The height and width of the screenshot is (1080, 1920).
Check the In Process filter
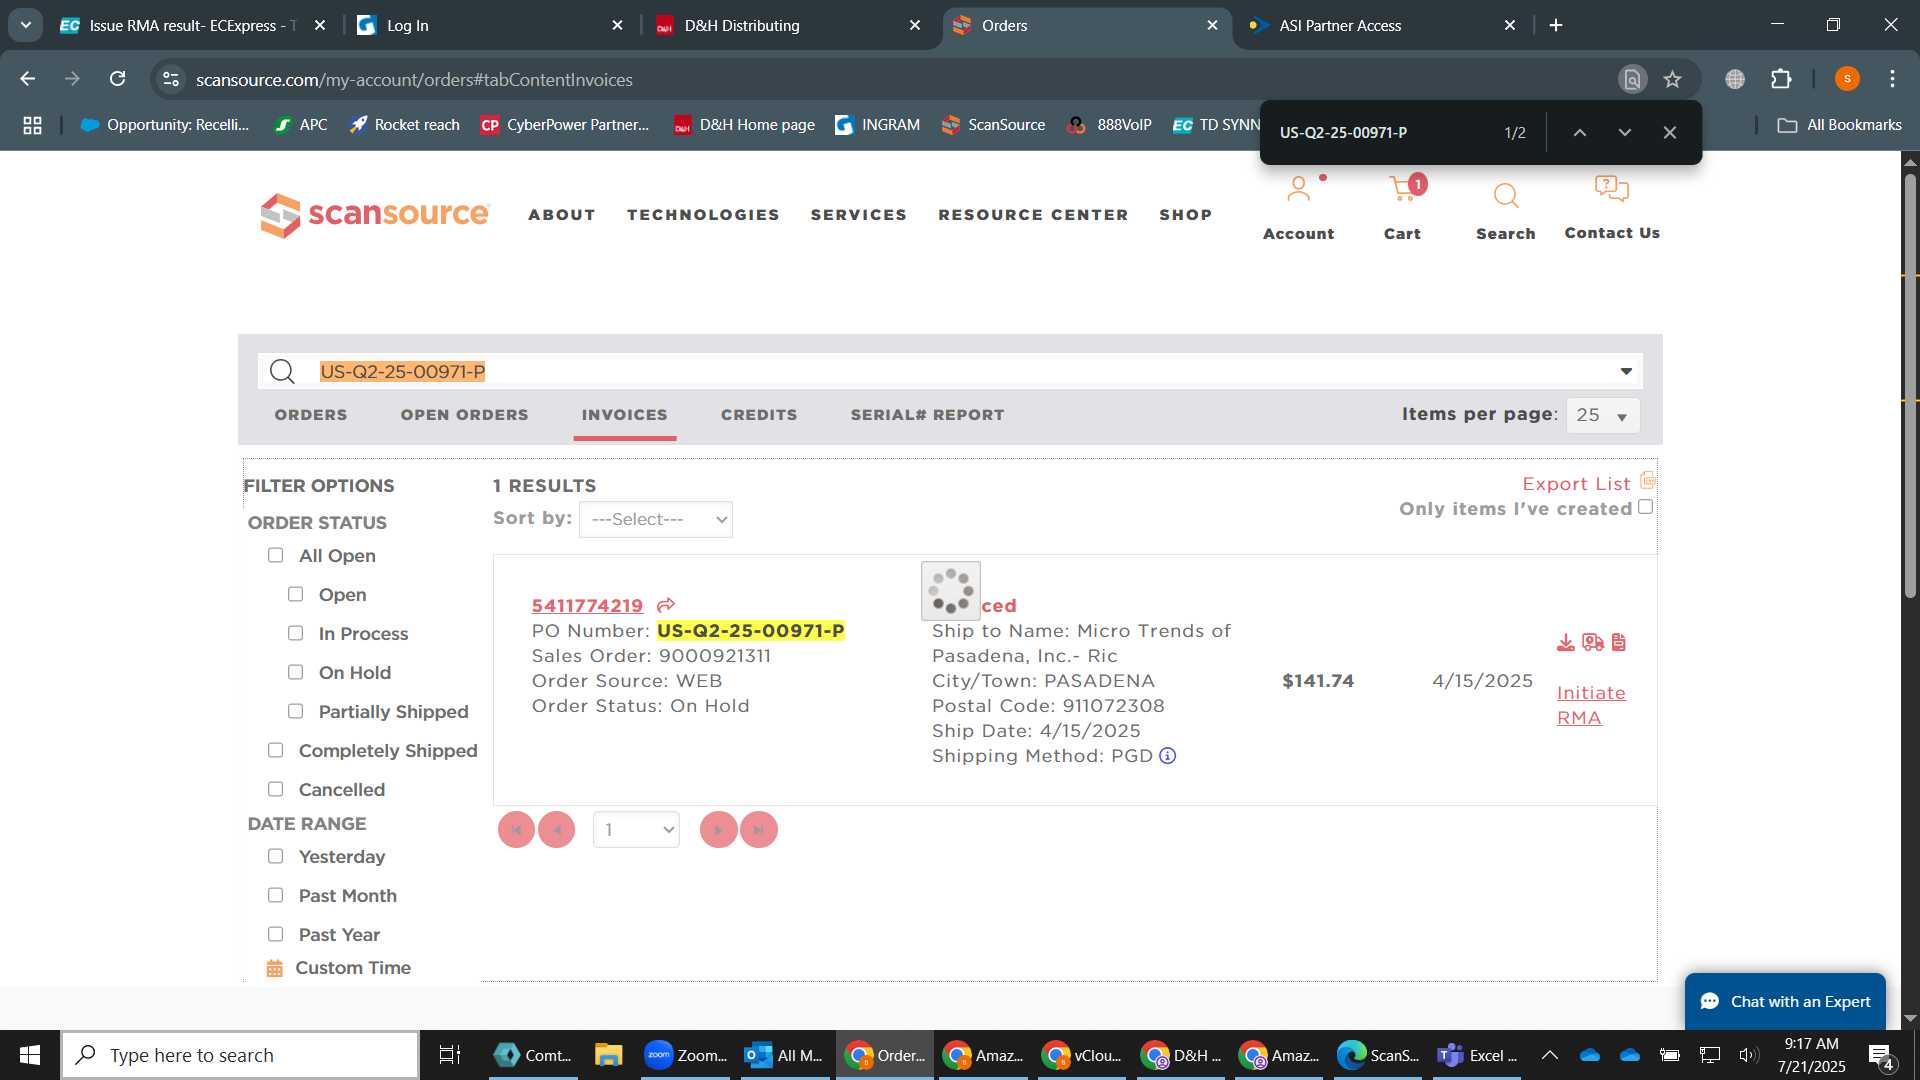296,633
